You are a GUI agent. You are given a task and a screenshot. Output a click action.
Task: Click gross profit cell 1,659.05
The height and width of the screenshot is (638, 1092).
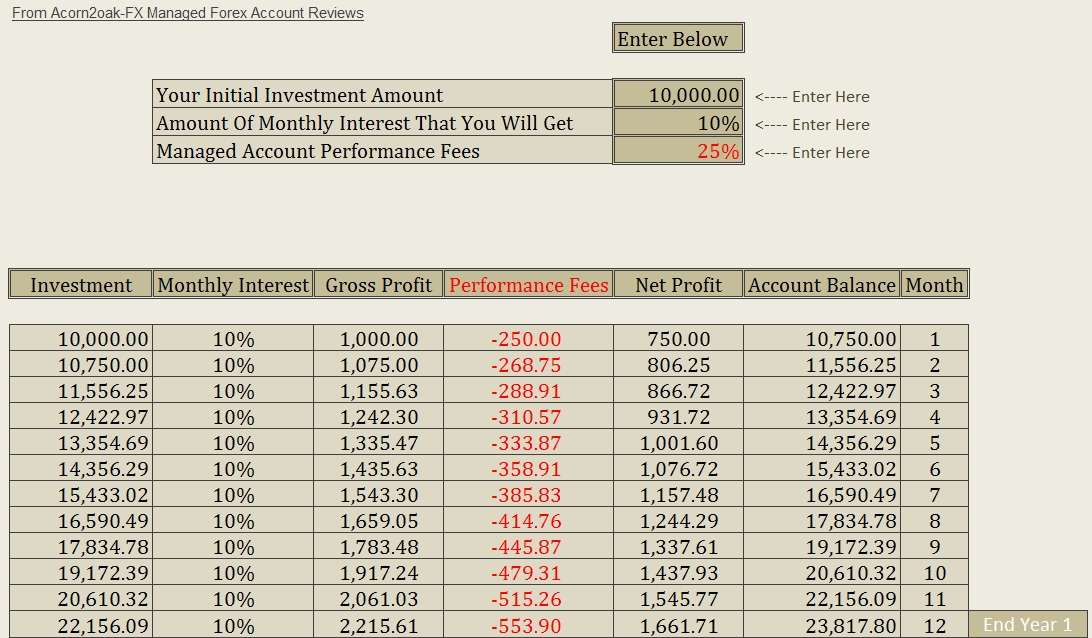click(x=378, y=520)
